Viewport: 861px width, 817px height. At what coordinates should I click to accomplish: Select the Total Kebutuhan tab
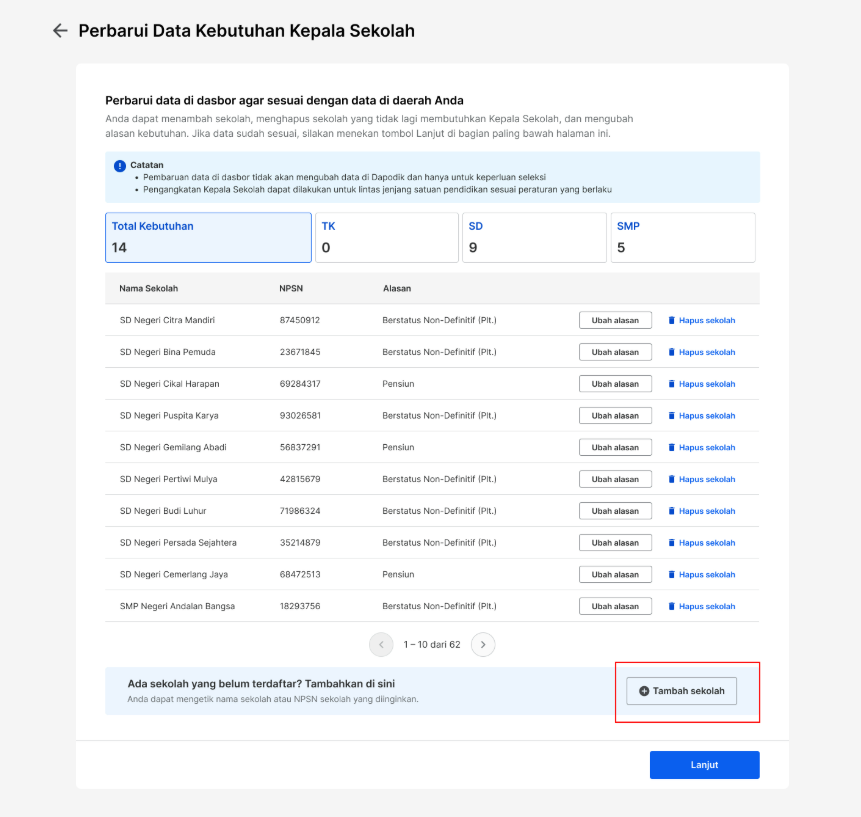pos(208,237)
